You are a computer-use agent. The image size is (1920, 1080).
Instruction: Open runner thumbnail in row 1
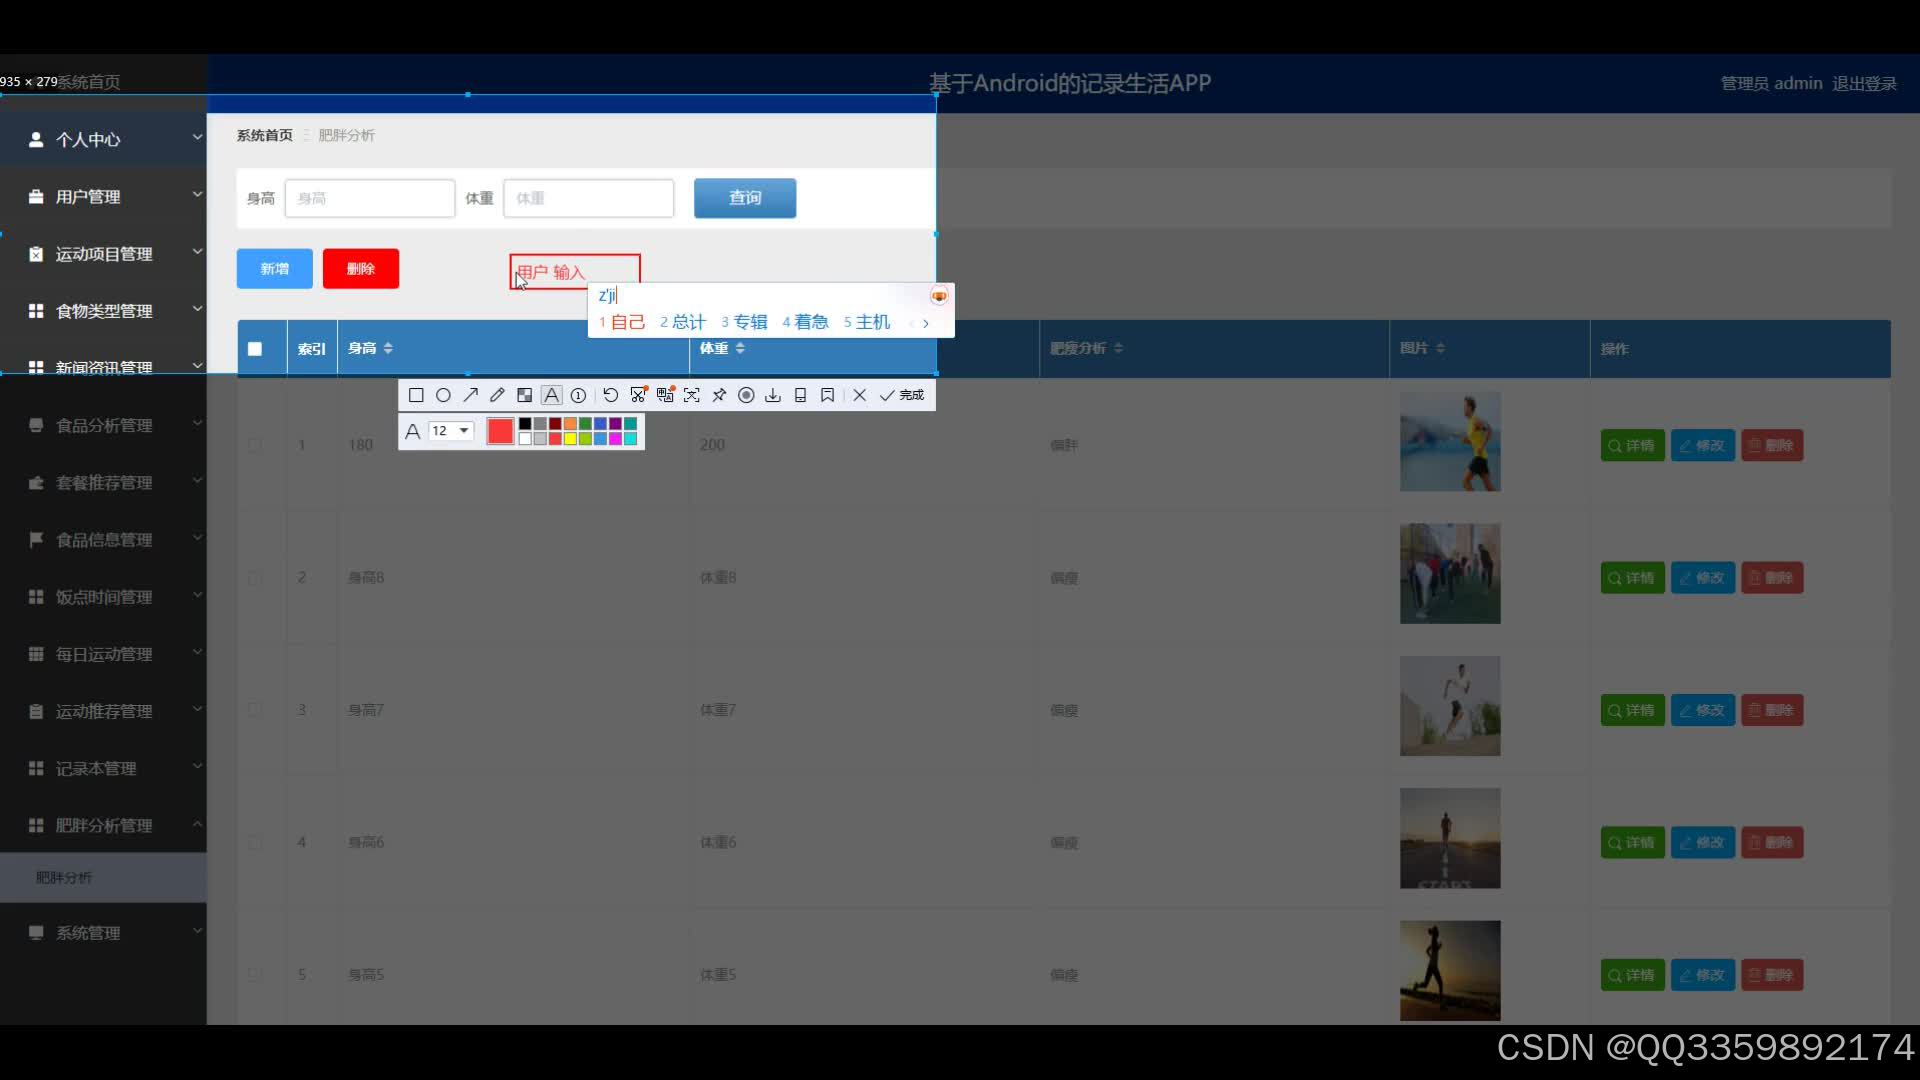click(x=1450, y=441)
